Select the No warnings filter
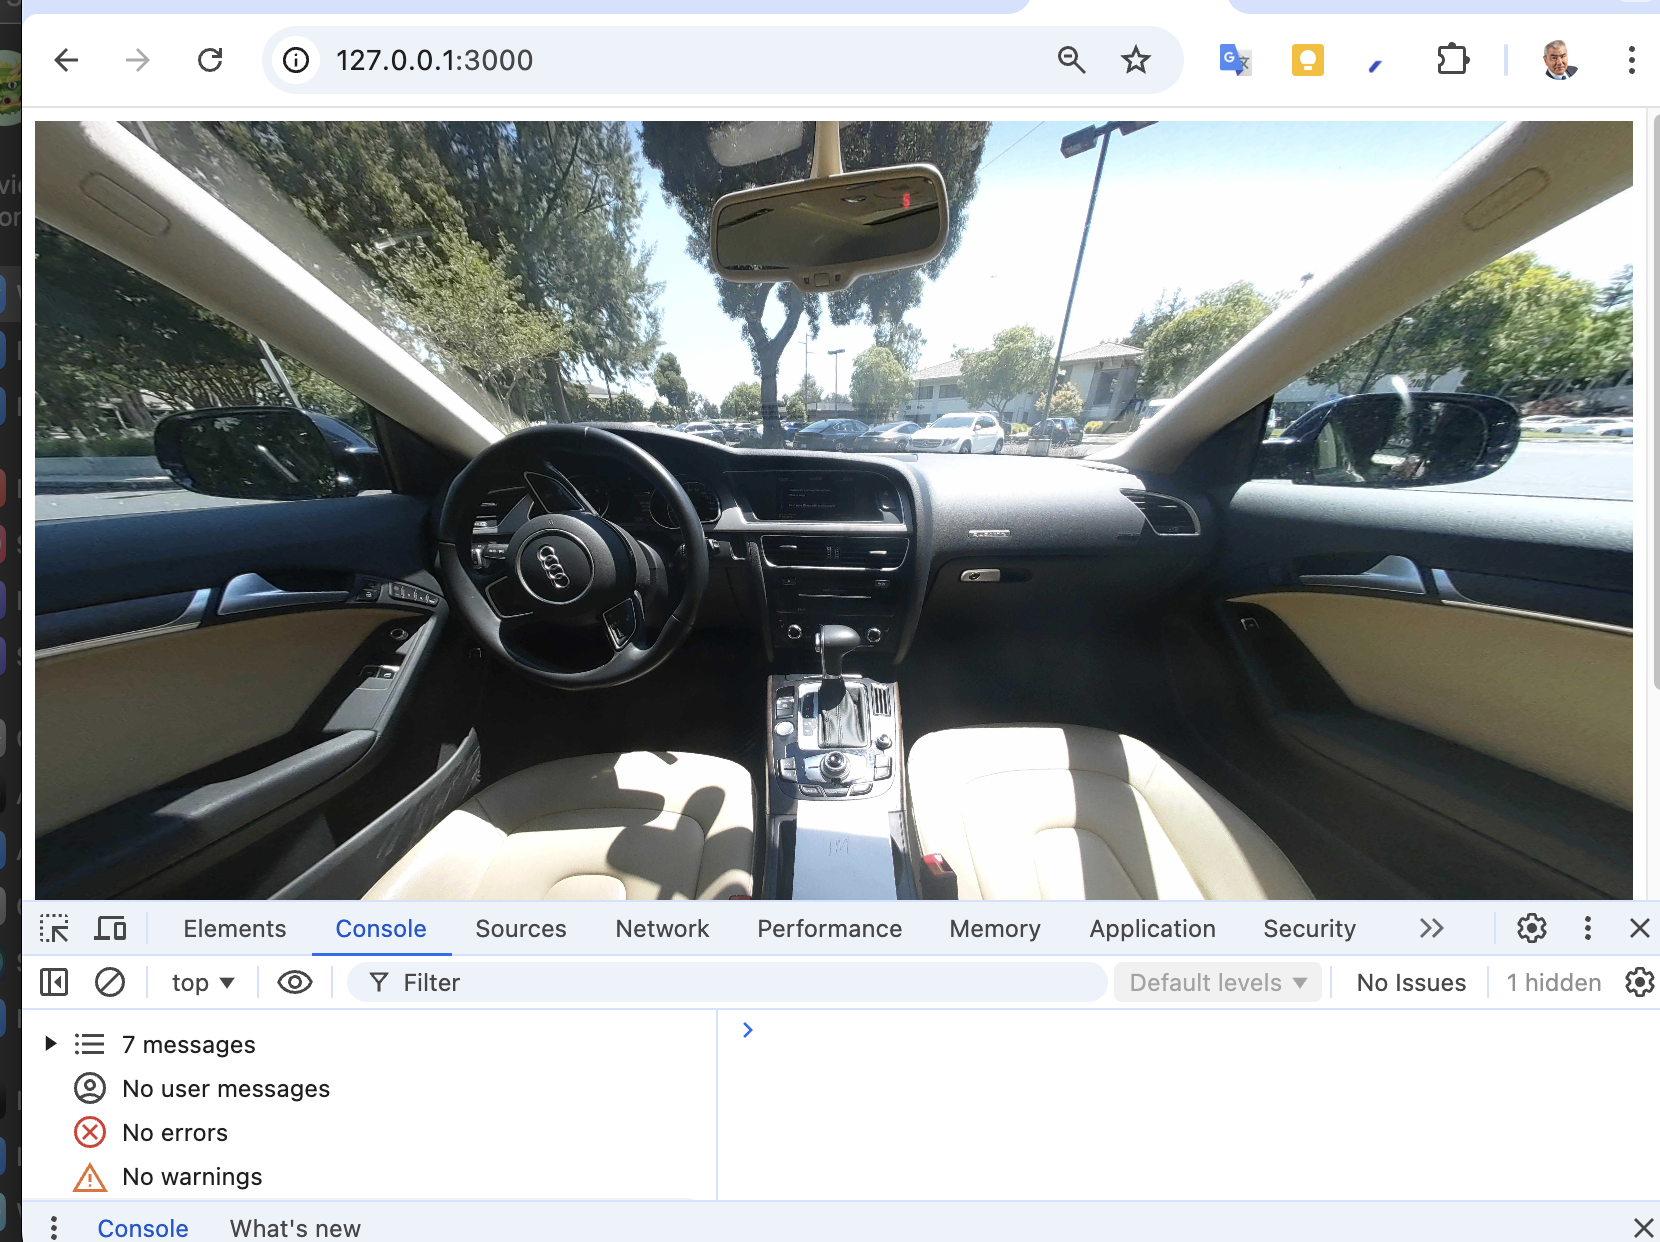Image resolution: width=1660 pixels, height=1242 pixels. point(370,1177)
